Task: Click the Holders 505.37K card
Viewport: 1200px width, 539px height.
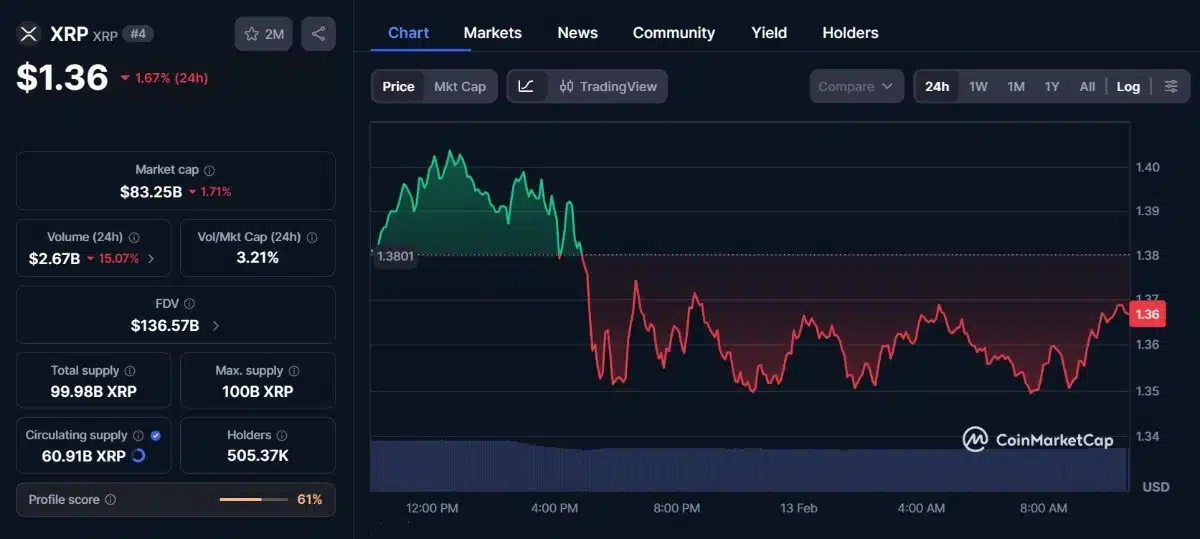Action: point(257,445)
